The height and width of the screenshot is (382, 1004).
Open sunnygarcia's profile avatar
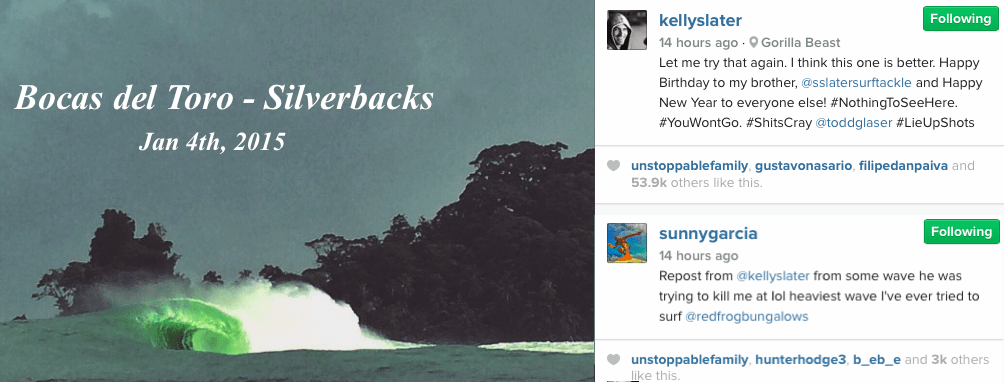(x=627, y=243)
